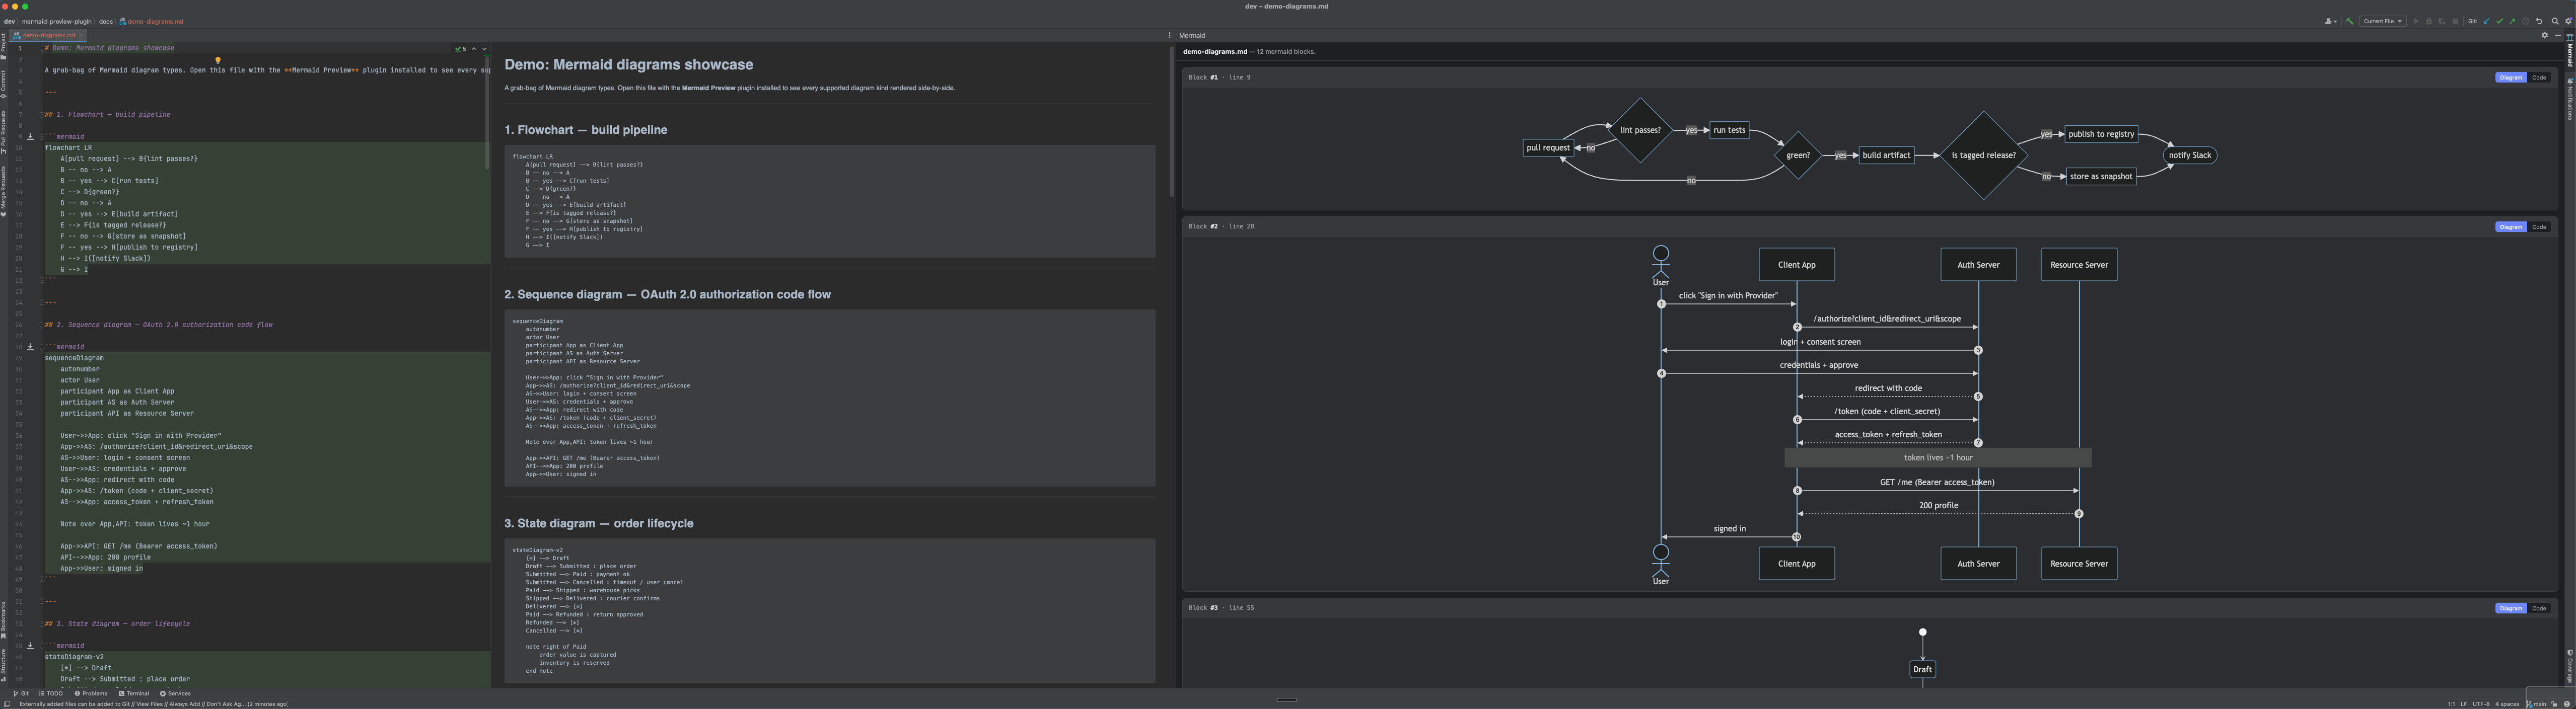Open the Current File run configuration dropdown

(2383, 21)
